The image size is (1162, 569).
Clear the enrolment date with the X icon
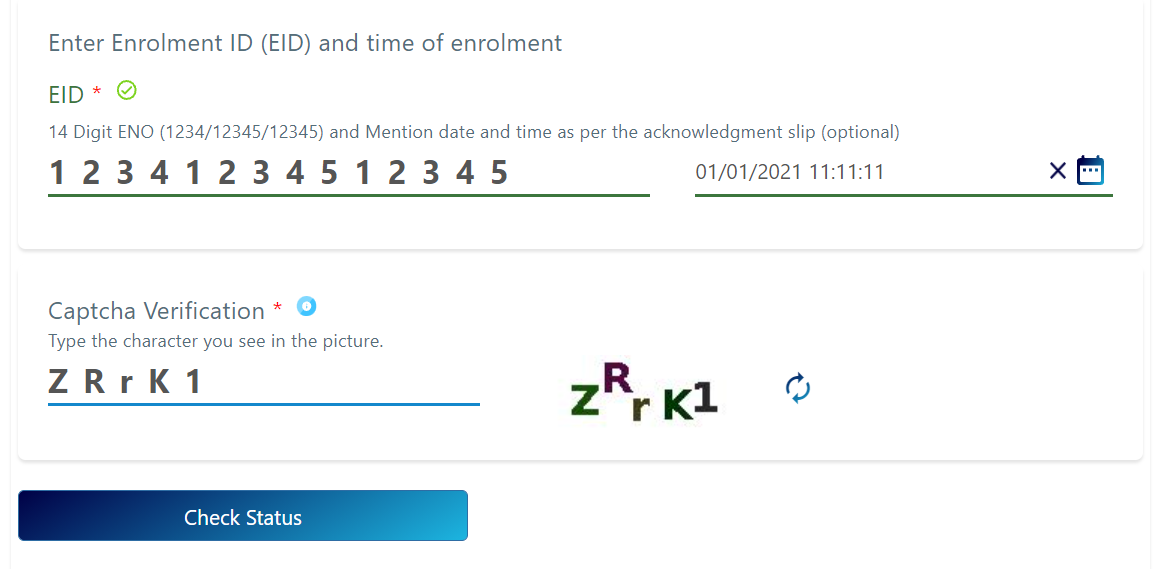pyautogui.click(x=1058, y=171)
